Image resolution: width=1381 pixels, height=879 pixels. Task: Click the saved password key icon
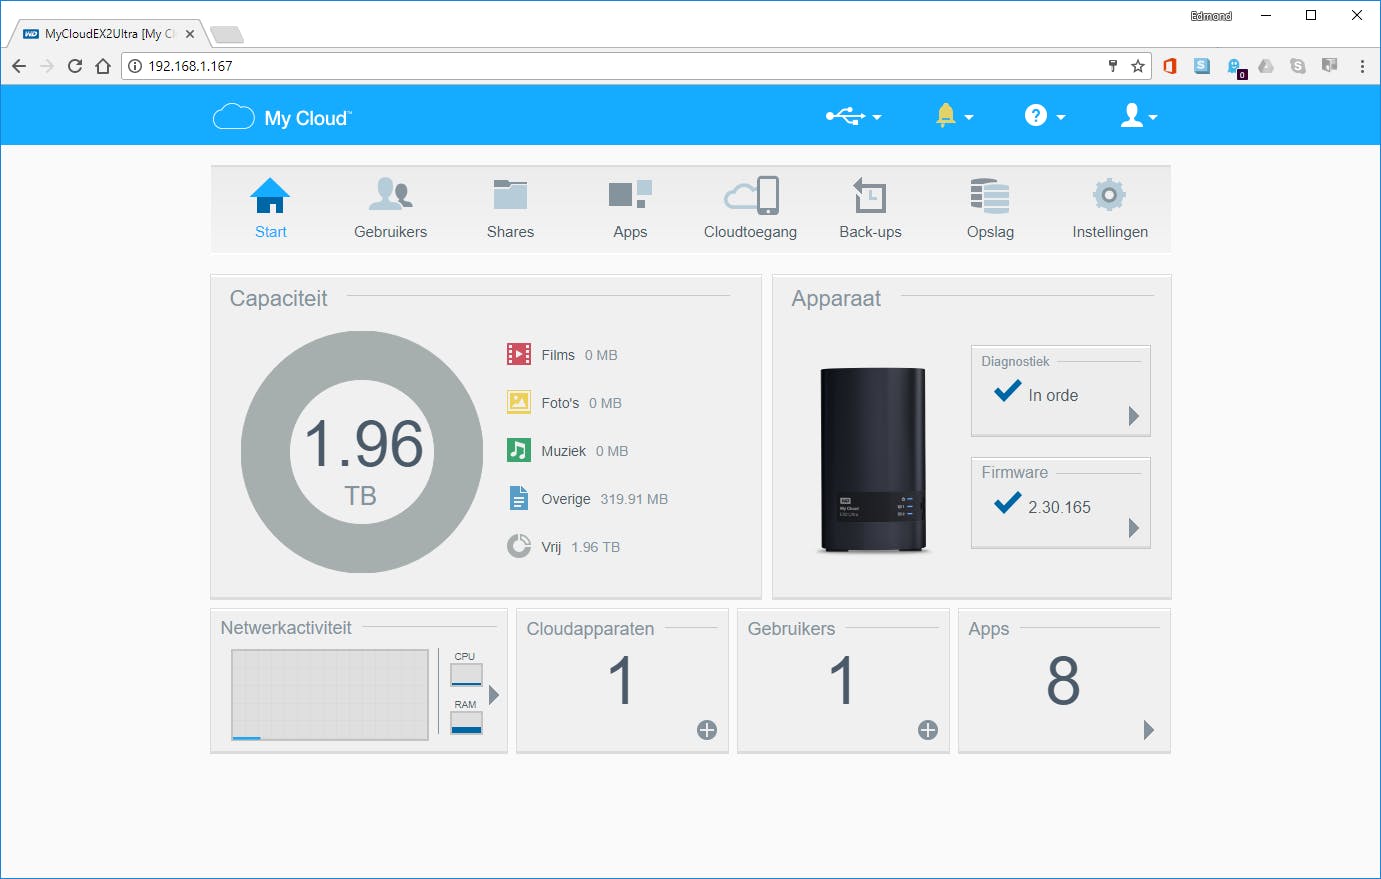1113,66
